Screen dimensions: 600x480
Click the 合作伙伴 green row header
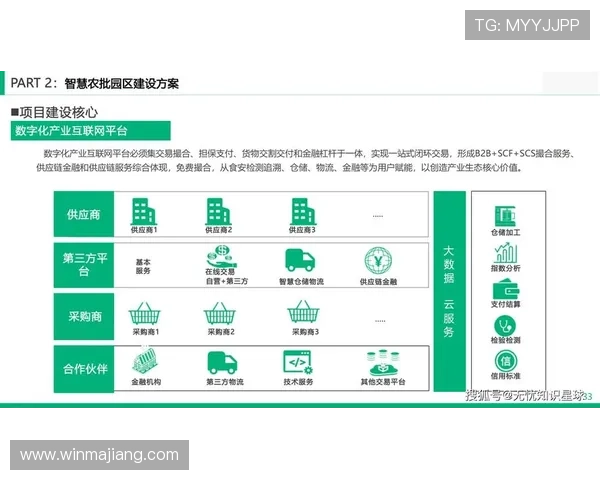pyautogui.click(x=84, y=369)
